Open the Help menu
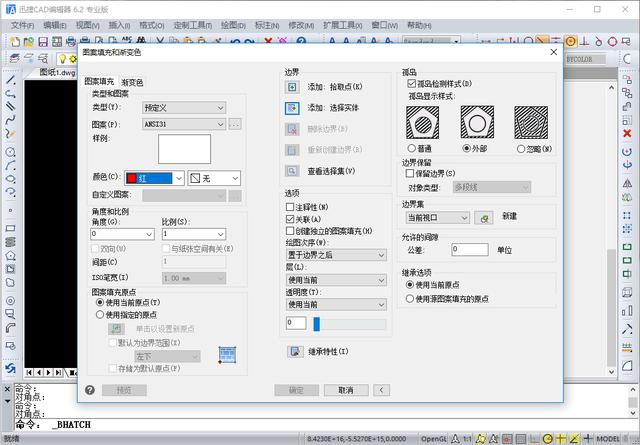 (x=419, y=25)
